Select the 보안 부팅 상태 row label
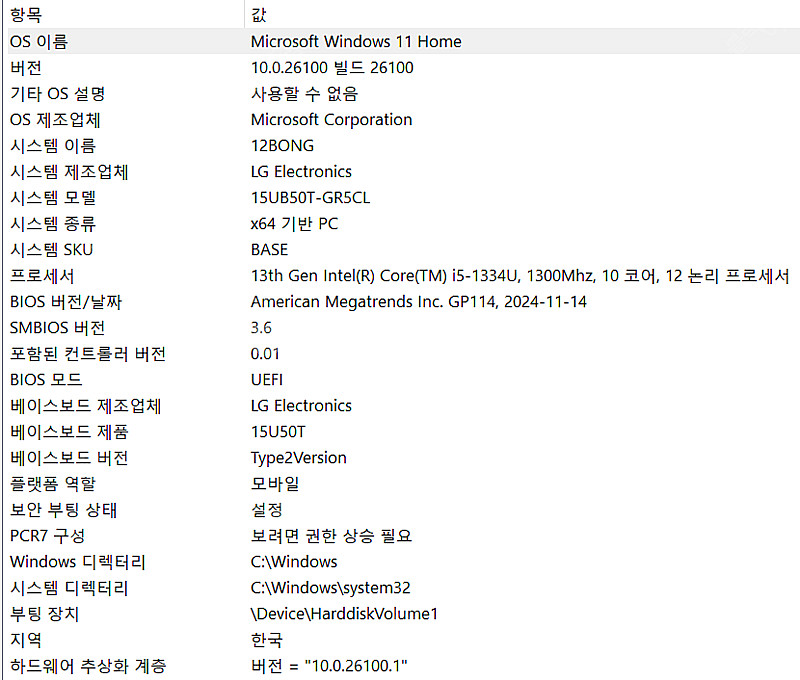Screen dimensions: 800x680 pos(64,510)
